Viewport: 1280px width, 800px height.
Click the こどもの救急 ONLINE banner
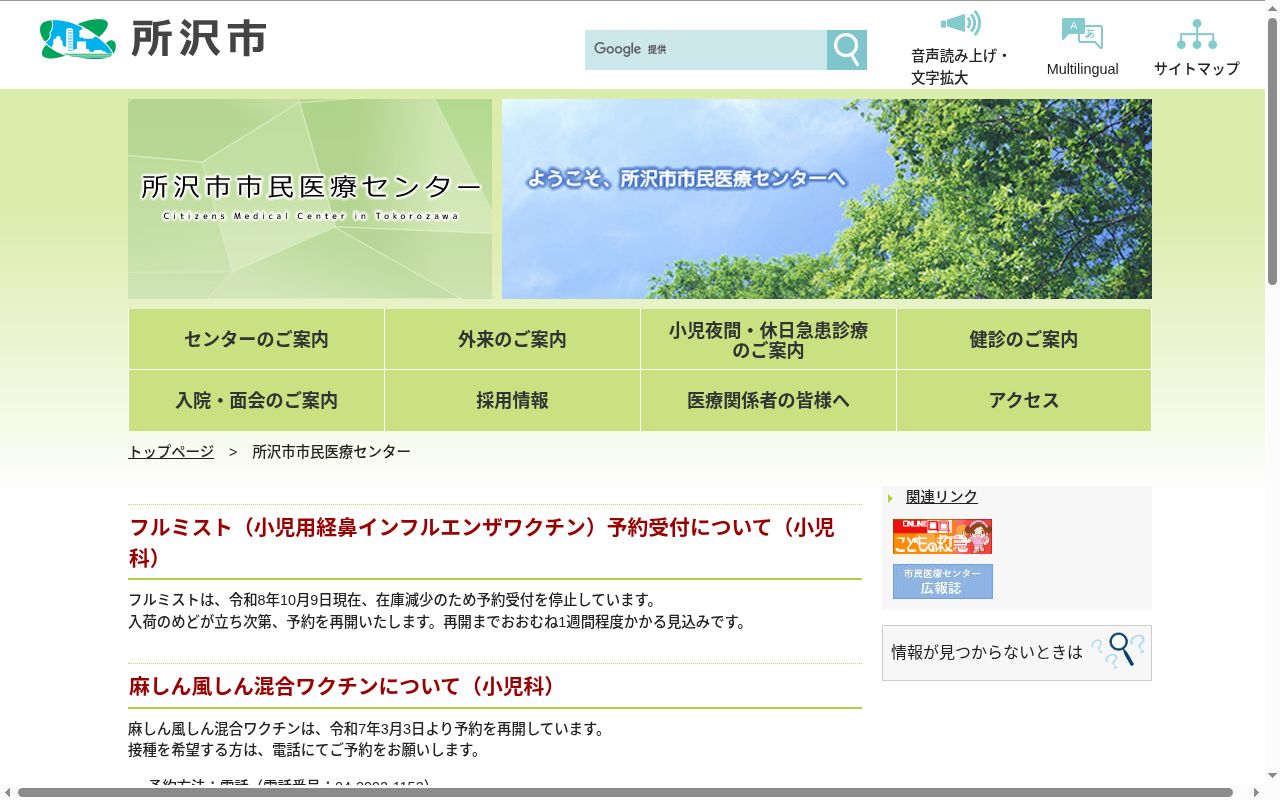click(942, 536)
